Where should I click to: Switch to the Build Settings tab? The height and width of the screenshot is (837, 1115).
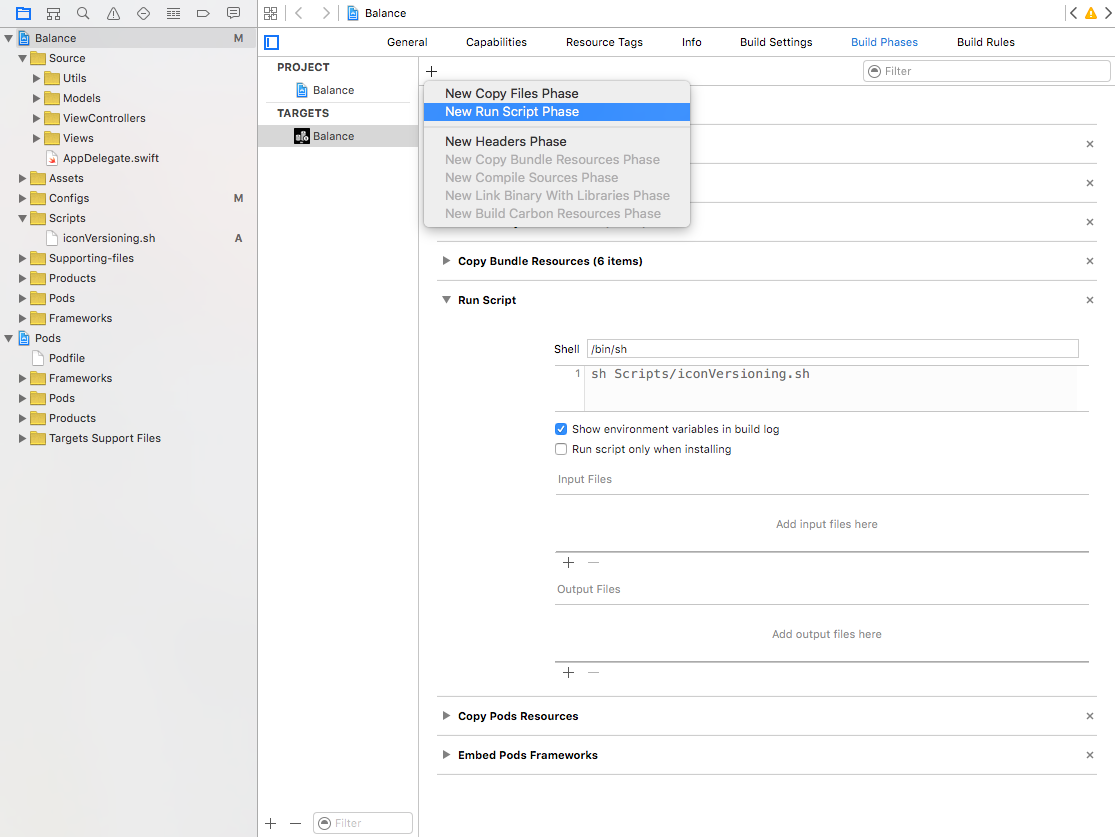point(776,42)
